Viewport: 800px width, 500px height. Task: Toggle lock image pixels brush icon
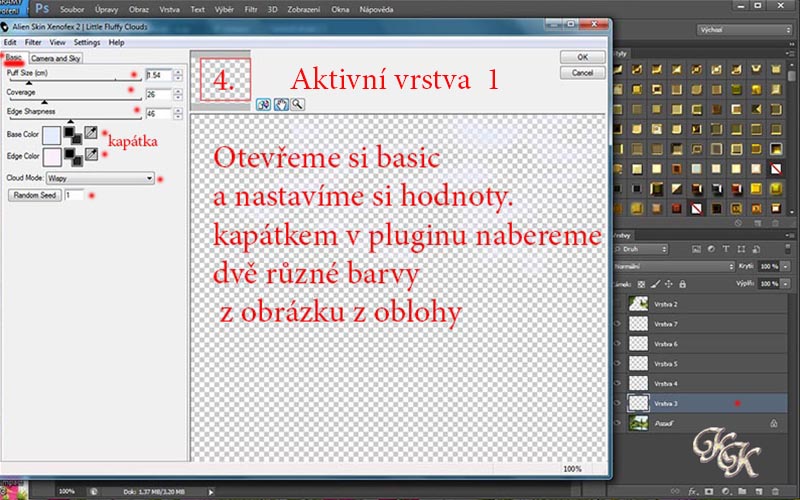coord(656,284)
